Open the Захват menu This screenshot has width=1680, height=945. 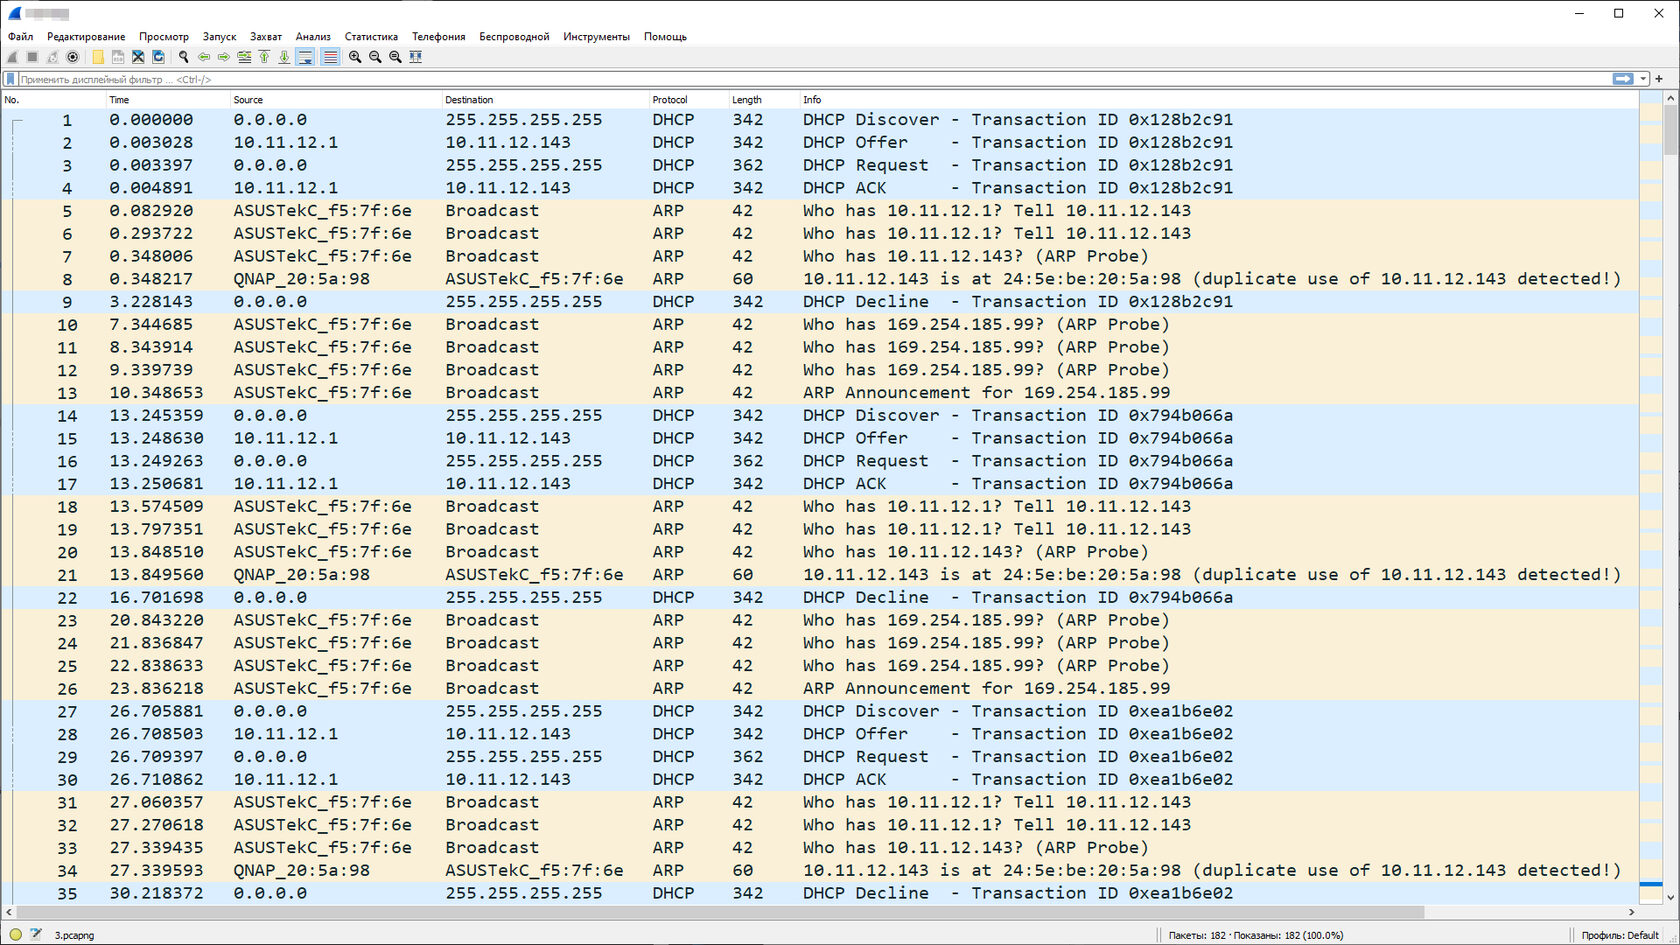click(266, 37)
